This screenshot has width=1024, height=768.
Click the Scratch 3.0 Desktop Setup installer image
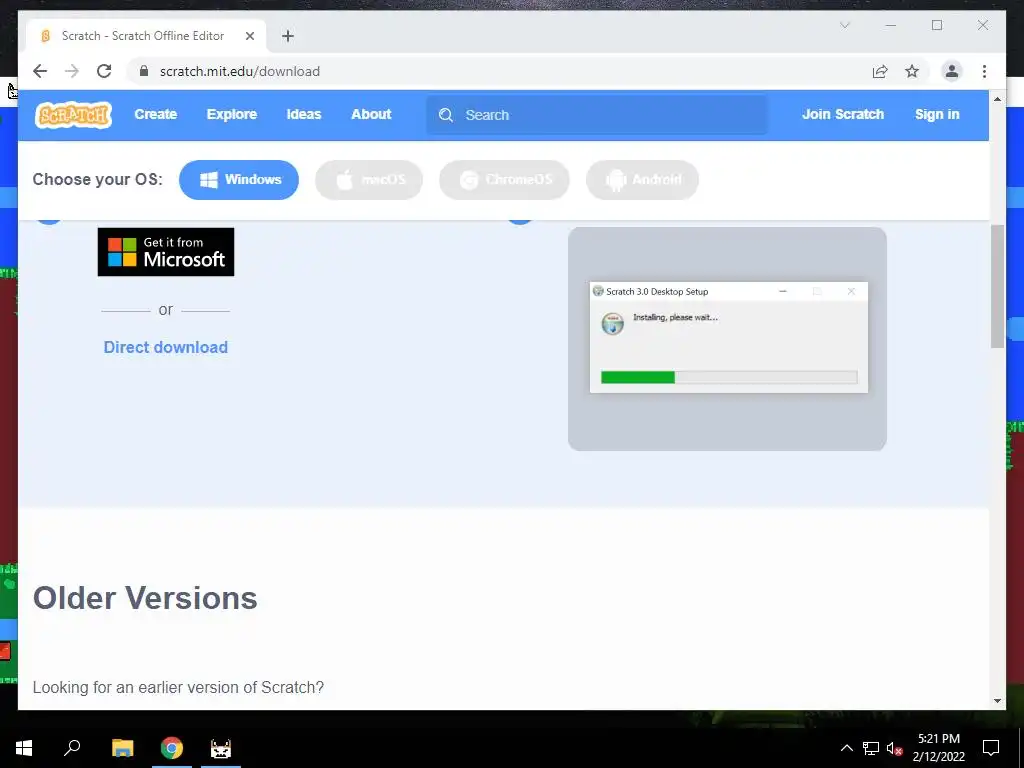[728, 339]
